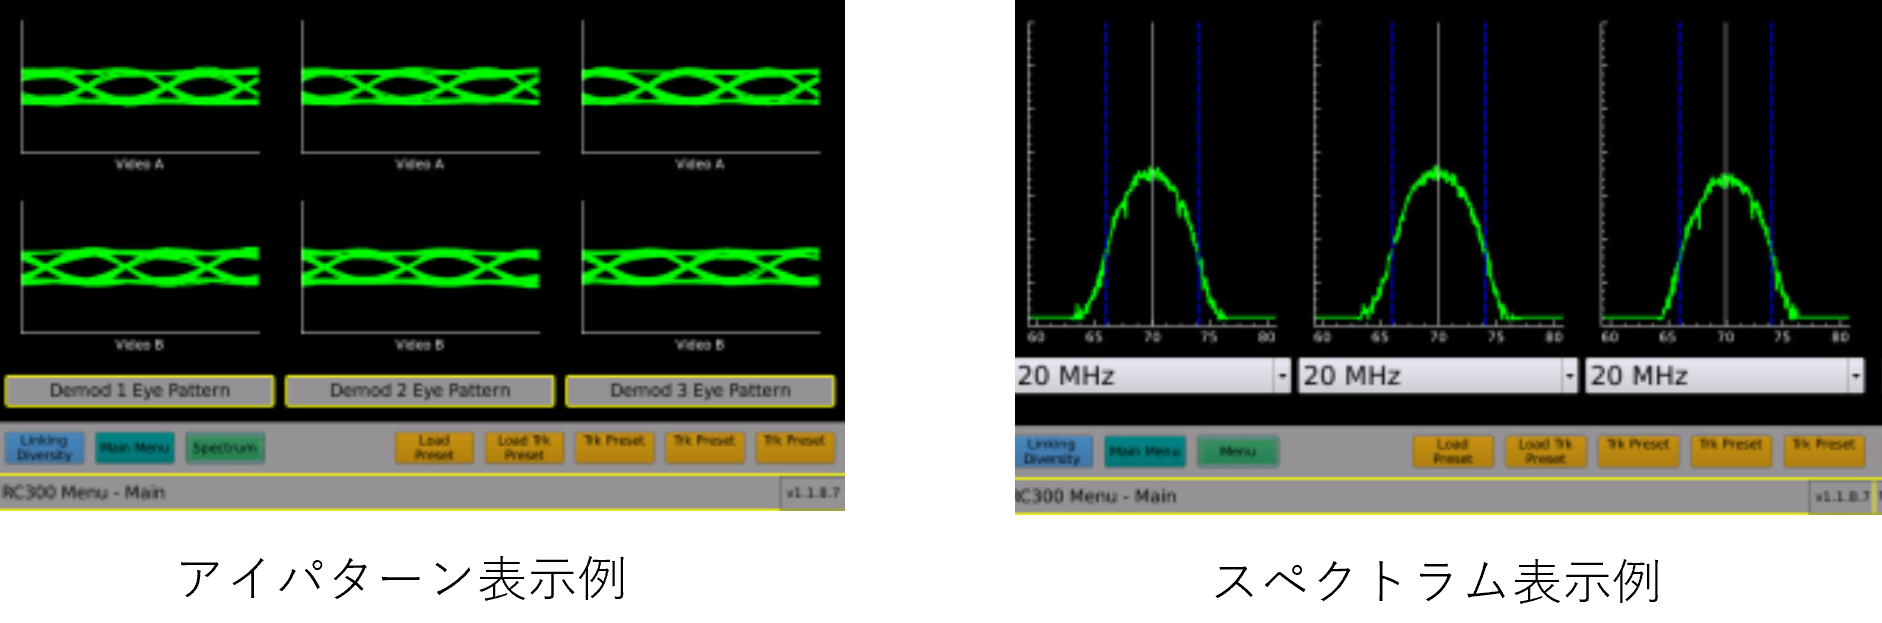Click Load Preset on eye pattern screen

pos(434,448)
